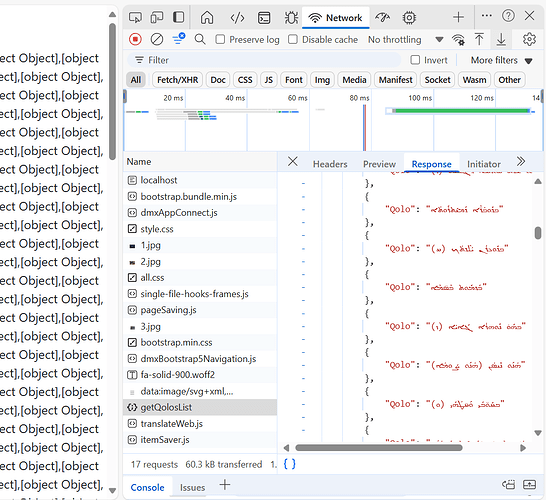Check the Invert filter checkbox
Image resolution: width=546 pixels, height=500 pixels.
tap(415, 60)
